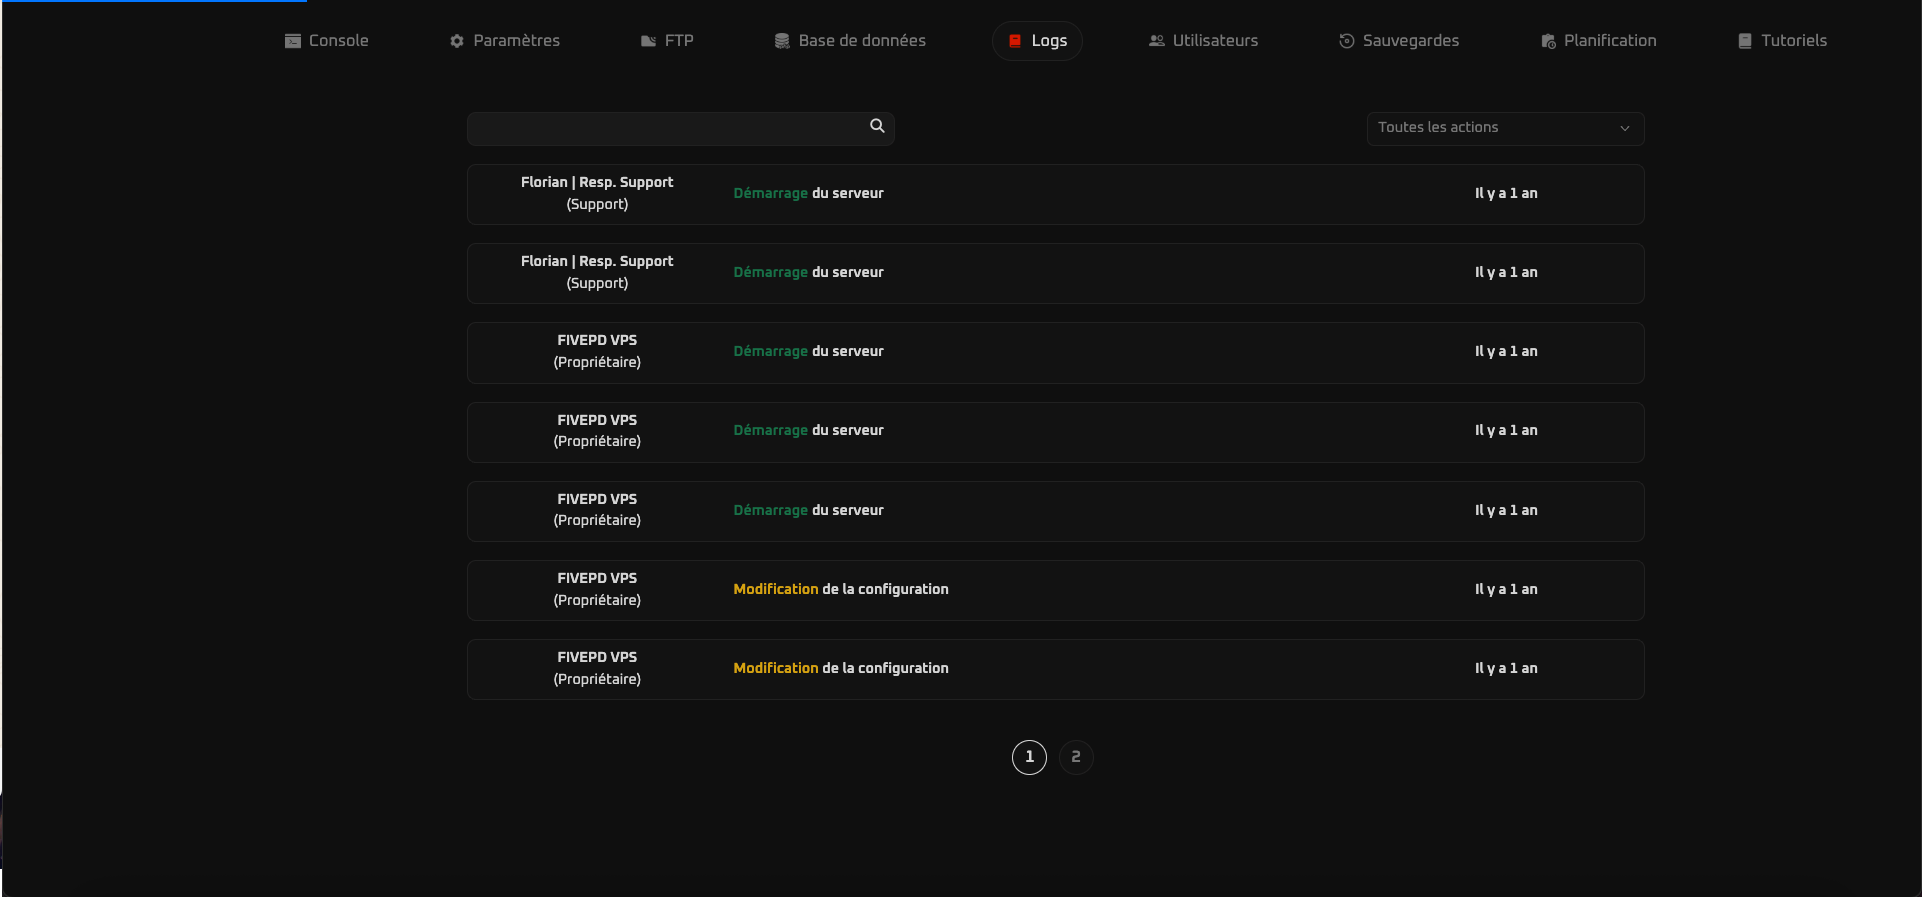Screen dimensions: 1922x897
Task: Click the Paramètres gear icon
Action: point(457,41)
